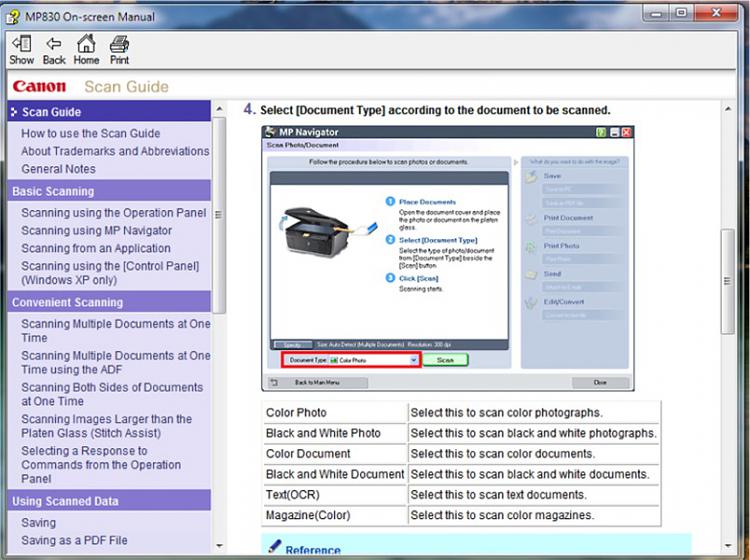The image size is (750, 560).
Task: Minimize the On-screen Manual window
Action: click(x=656, y=13)
